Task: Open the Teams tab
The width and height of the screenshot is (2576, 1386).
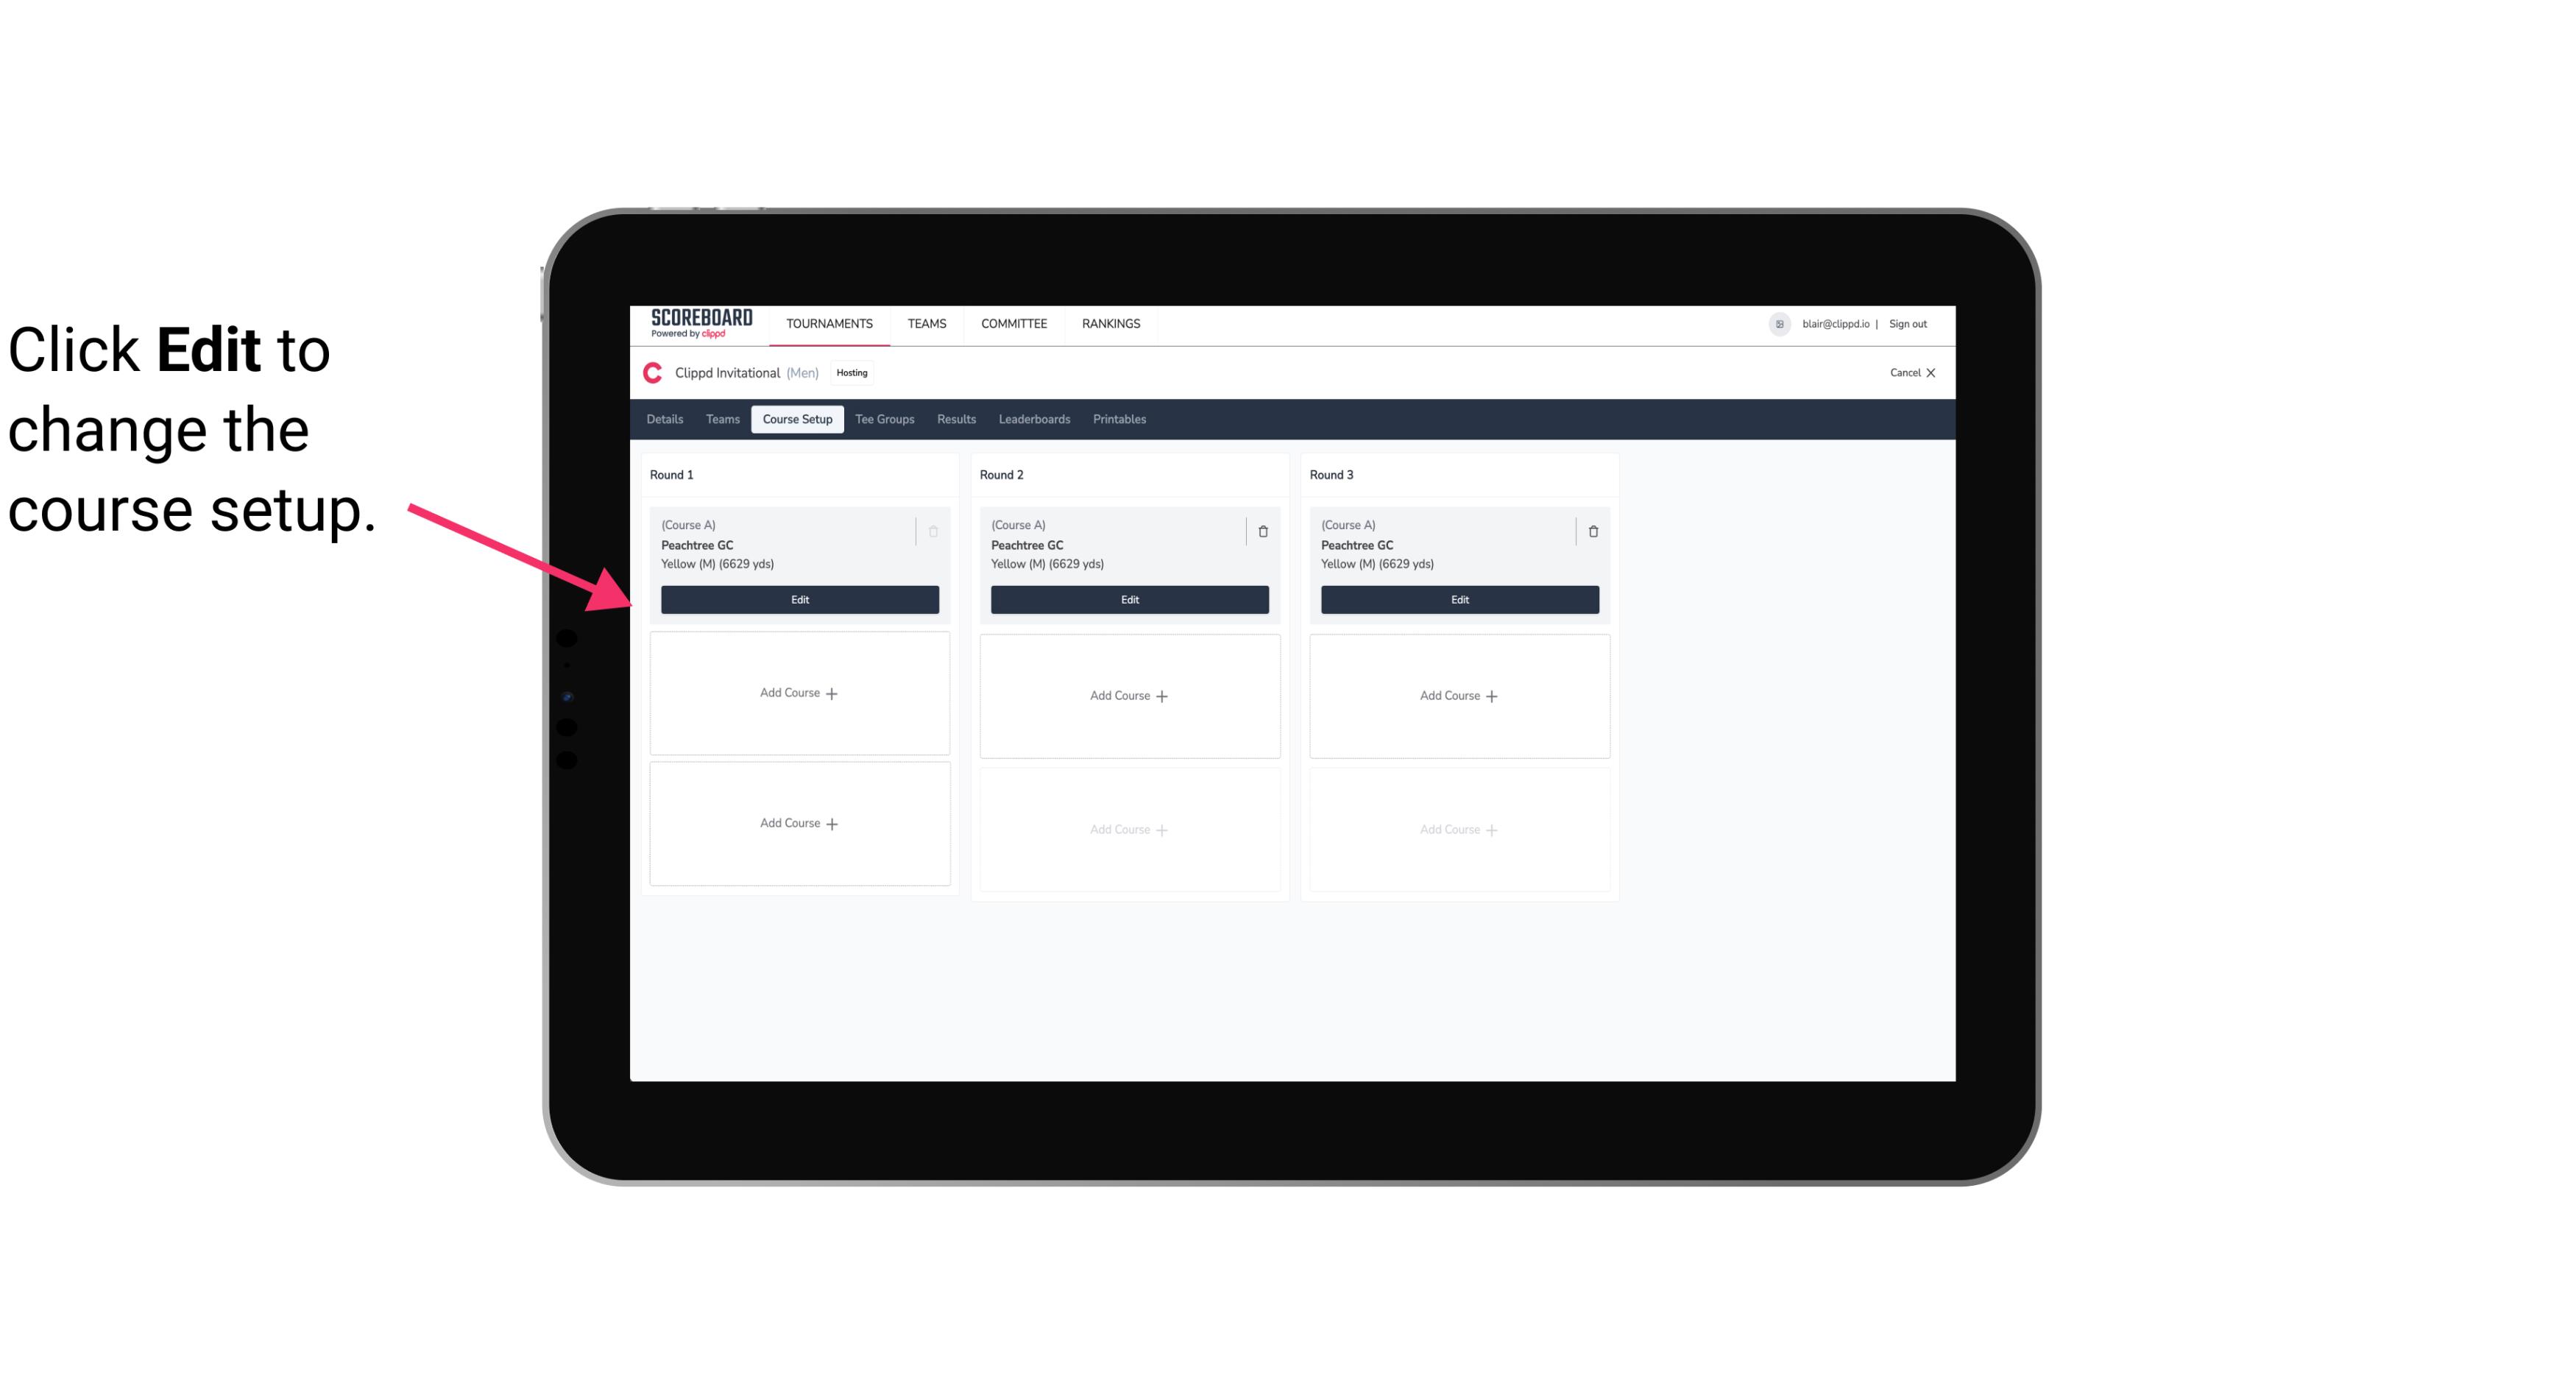Action: (x=721, y=418)
